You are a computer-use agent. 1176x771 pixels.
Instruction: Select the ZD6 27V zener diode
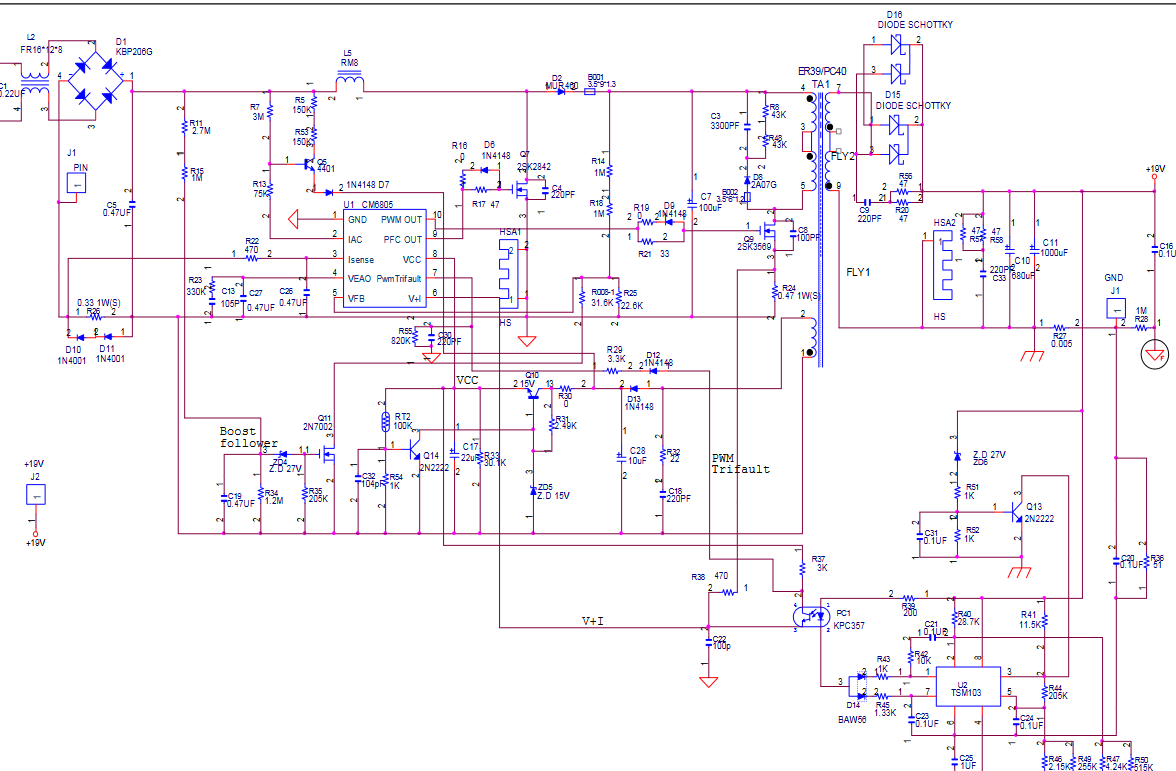(957, 456)
